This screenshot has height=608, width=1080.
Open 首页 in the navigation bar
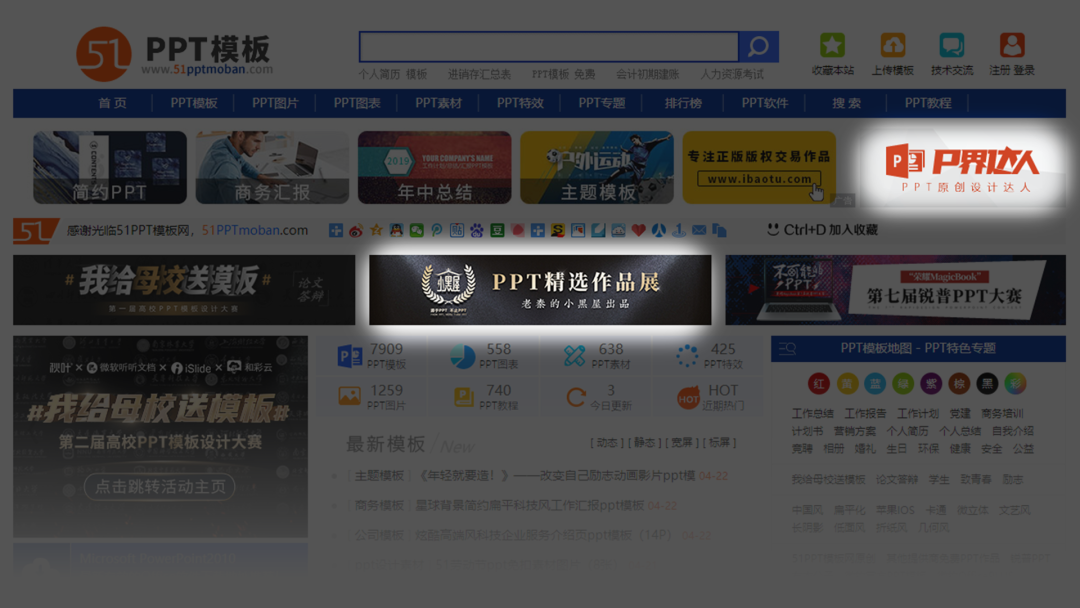[112, 103]
